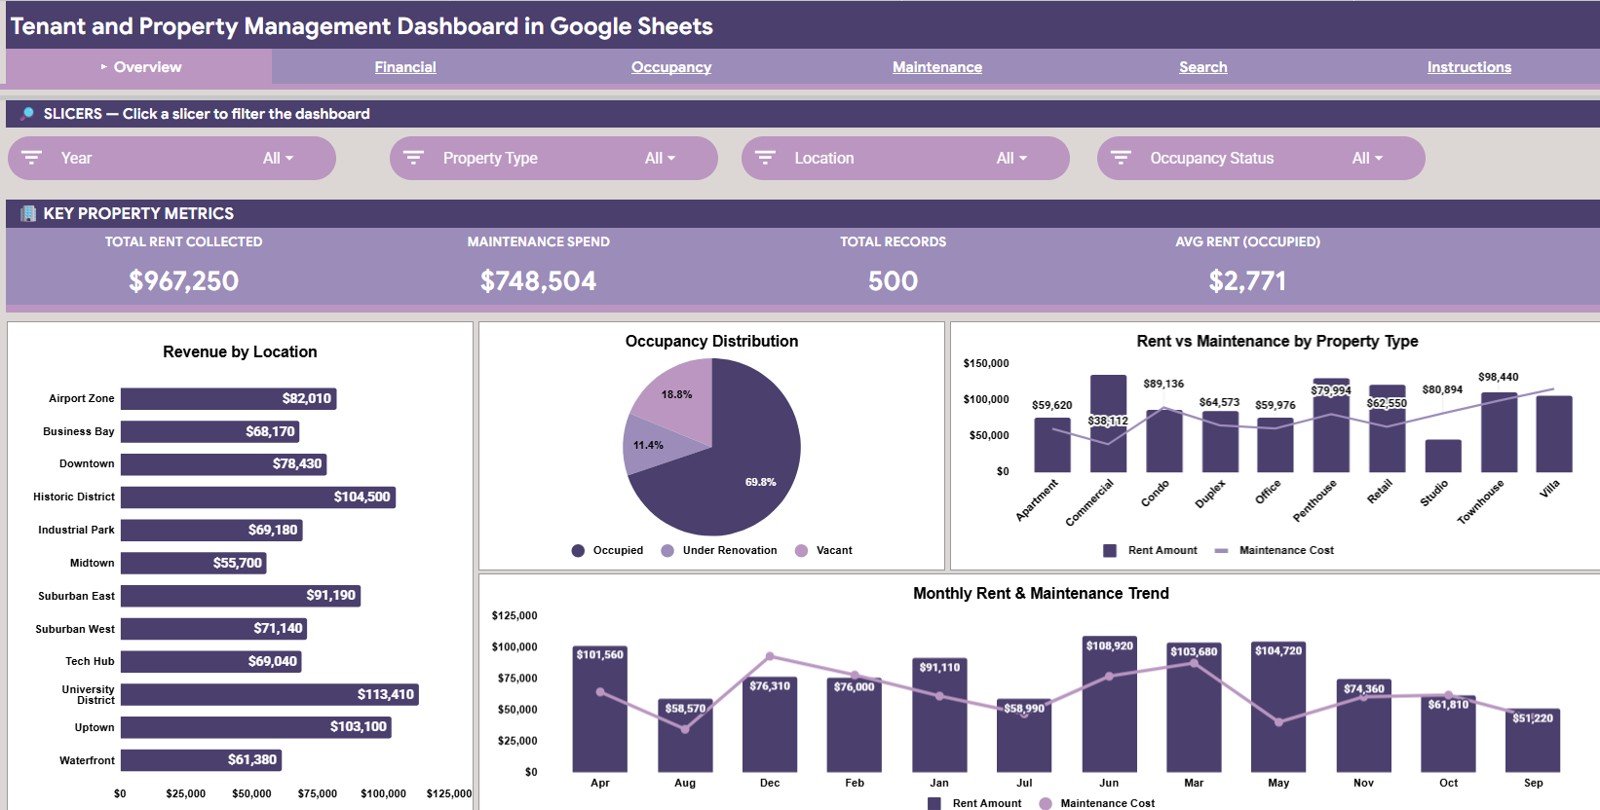Screen dimensions: 1600x810
Task: Select the Suburban East revenue bar
Action: point(240,595)
